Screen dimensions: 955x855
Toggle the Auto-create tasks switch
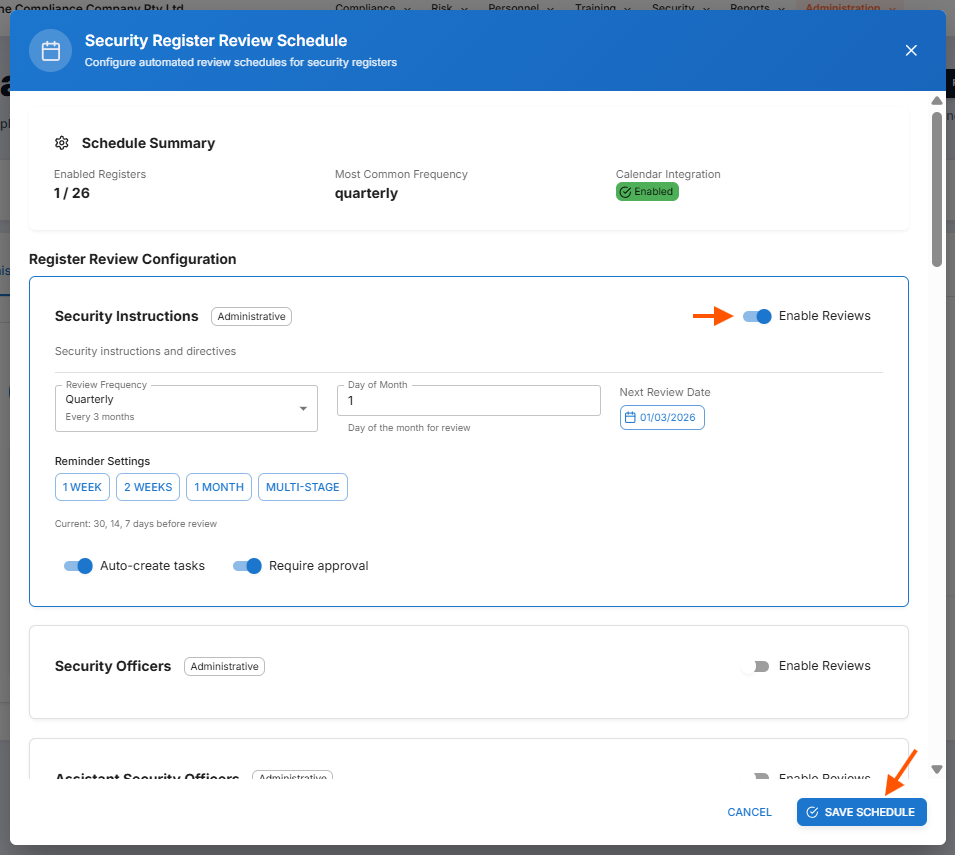78,566
